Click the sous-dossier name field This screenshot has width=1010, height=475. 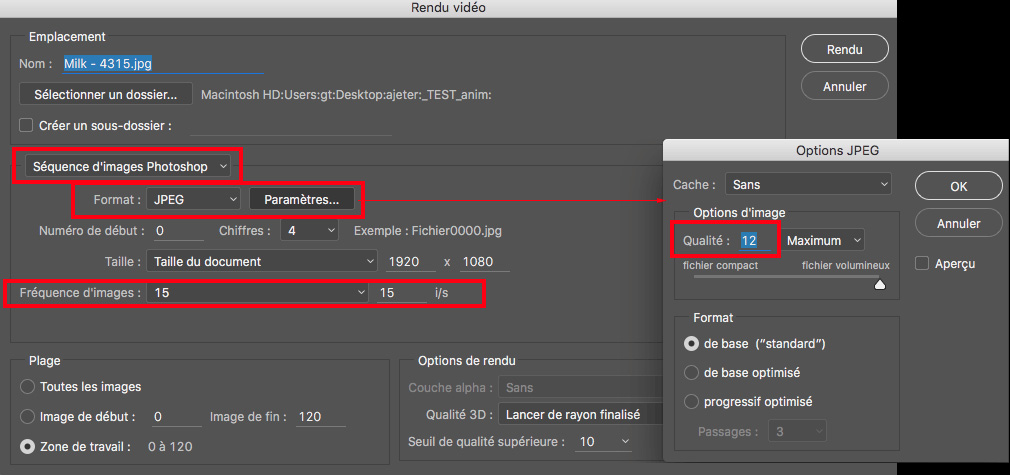click(291, 126)
